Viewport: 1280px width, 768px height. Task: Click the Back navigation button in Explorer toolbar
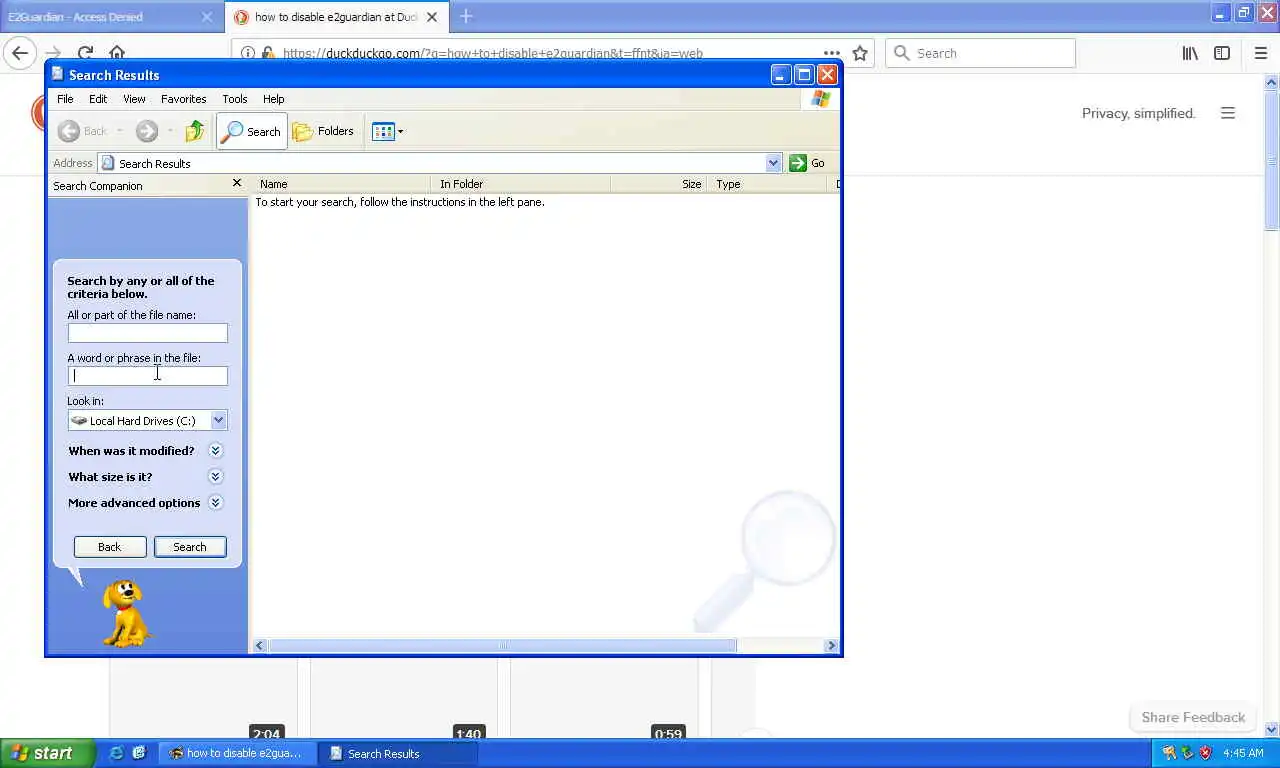[x=82, y=131]
